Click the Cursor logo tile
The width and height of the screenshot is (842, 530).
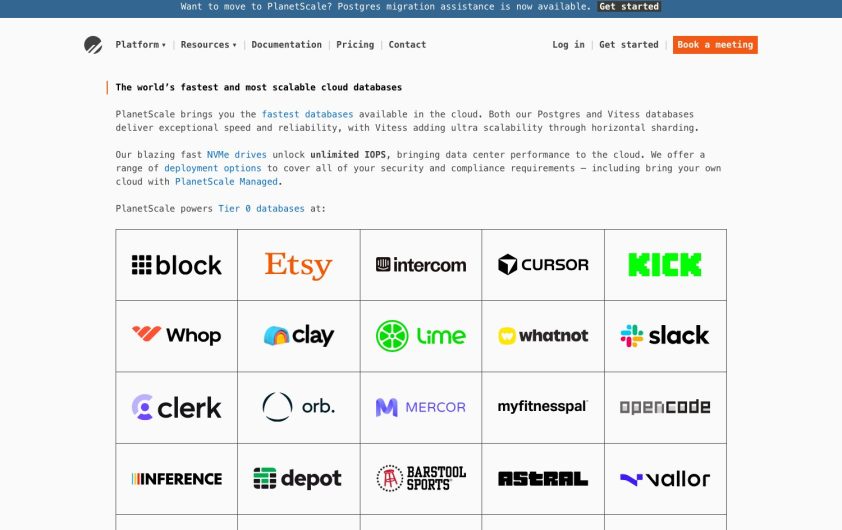pos(543,265)
